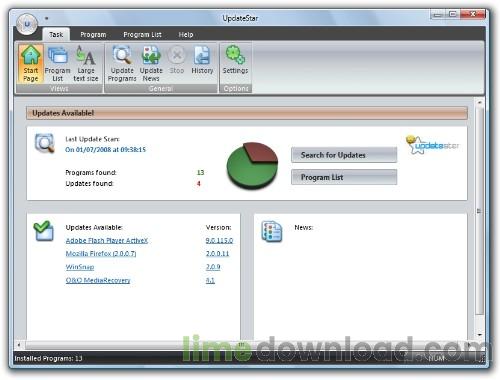Screen dimensions: 500x380
Task: Open the Program List ribbon tab
Action: point(142,34)
